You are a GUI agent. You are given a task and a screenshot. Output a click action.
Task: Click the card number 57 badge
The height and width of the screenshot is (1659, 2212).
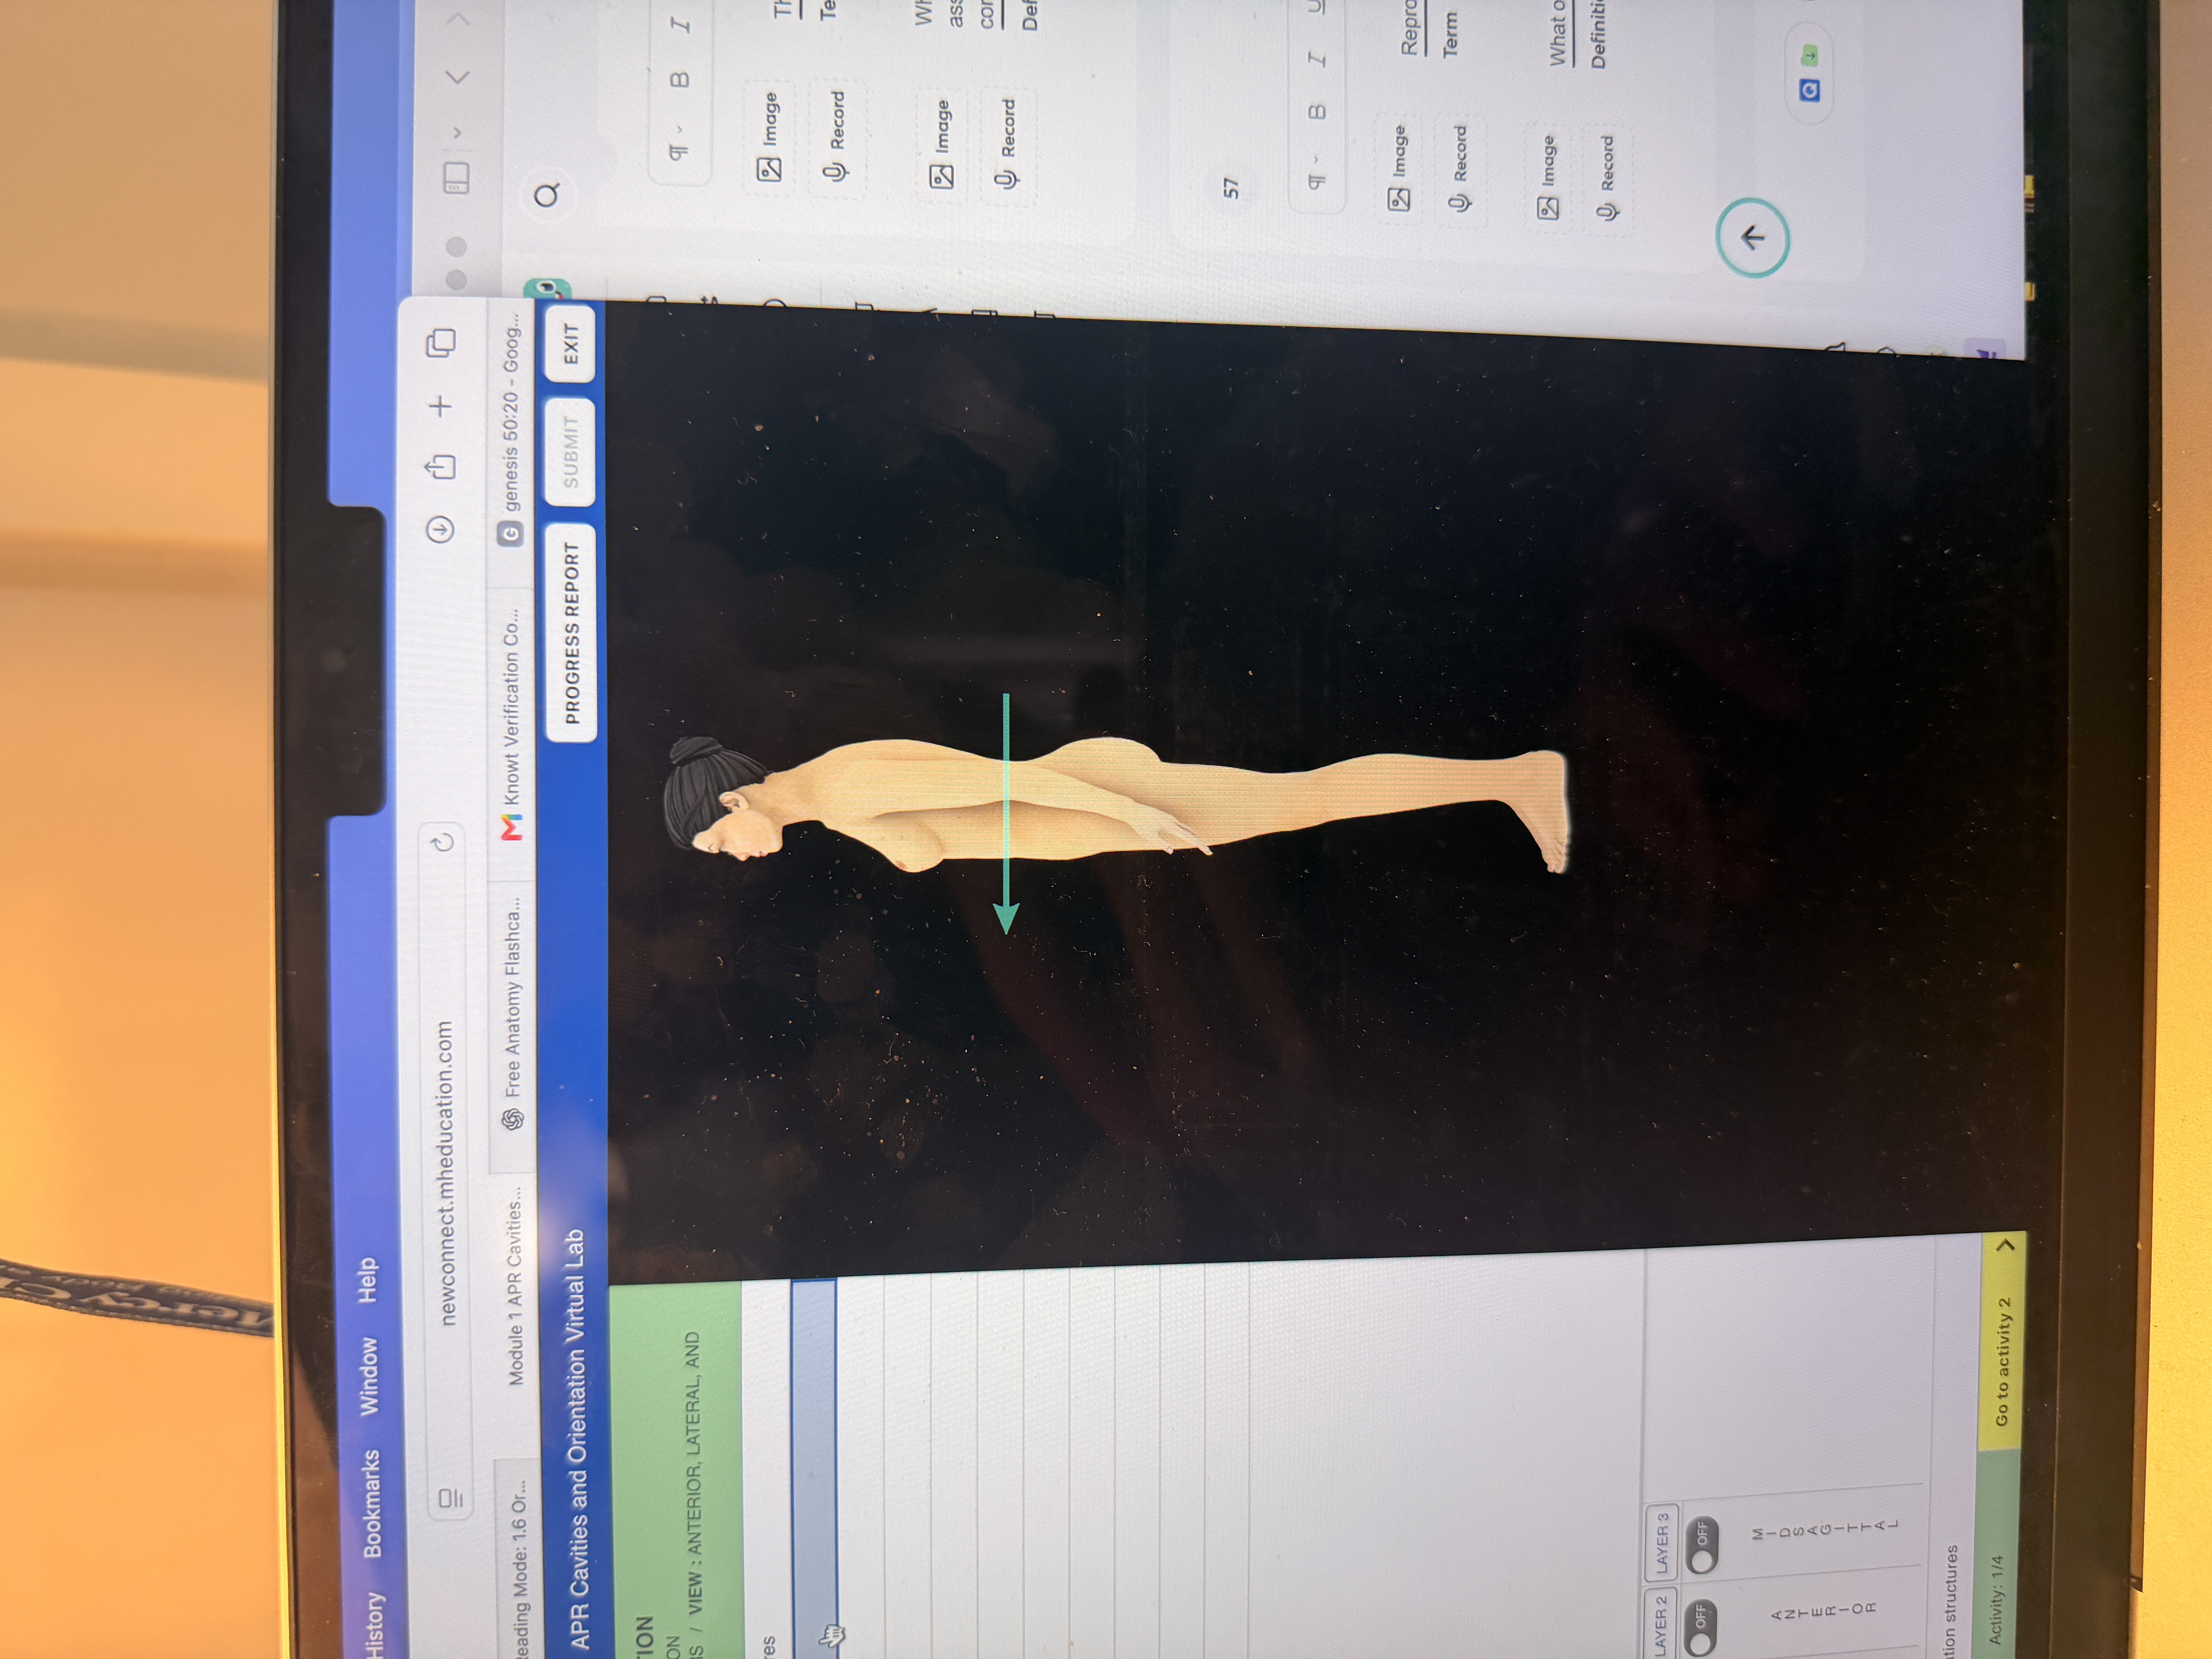pos(1231,187)
